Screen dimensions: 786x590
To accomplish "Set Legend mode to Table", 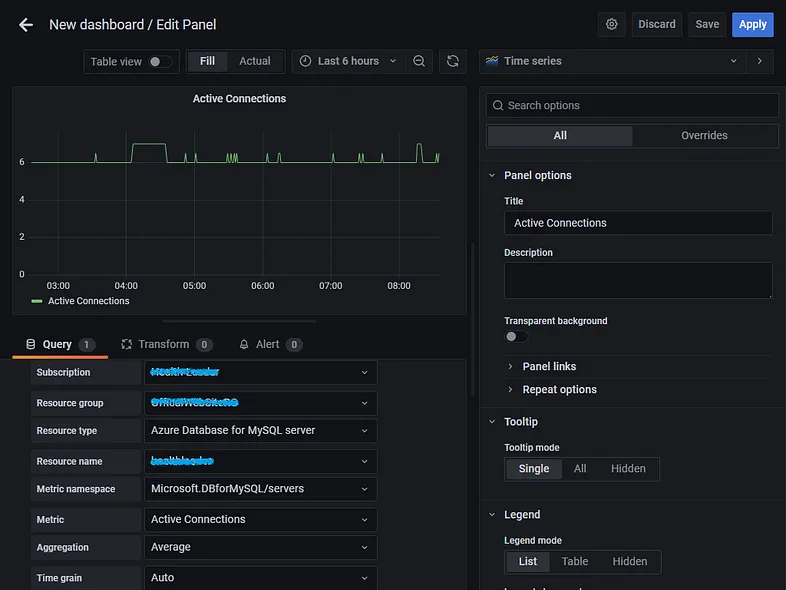I will click(x=574, y=561).
